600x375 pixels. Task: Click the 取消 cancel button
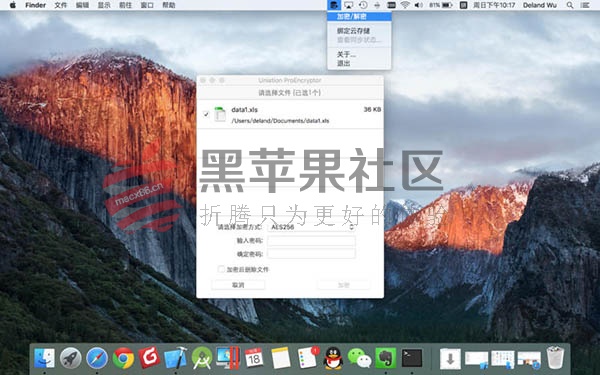point(238,285)
